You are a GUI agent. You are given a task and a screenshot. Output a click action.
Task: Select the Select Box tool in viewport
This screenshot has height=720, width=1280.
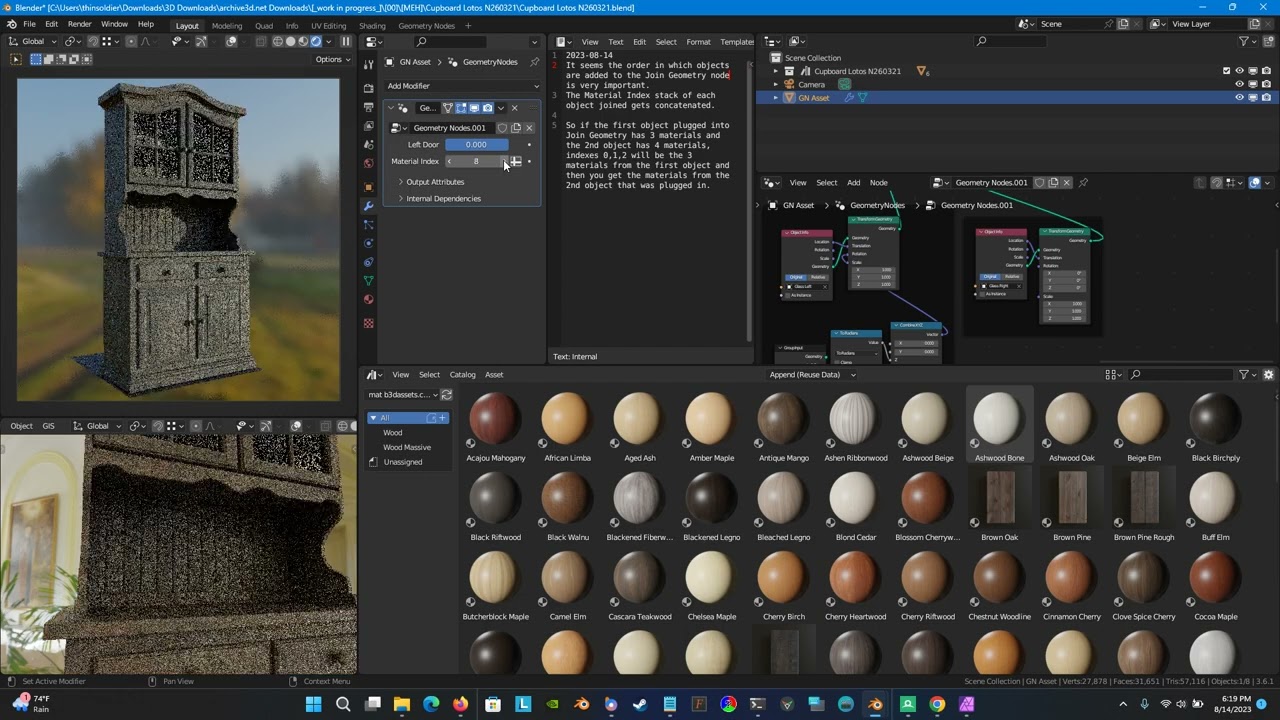click(15, 59)
